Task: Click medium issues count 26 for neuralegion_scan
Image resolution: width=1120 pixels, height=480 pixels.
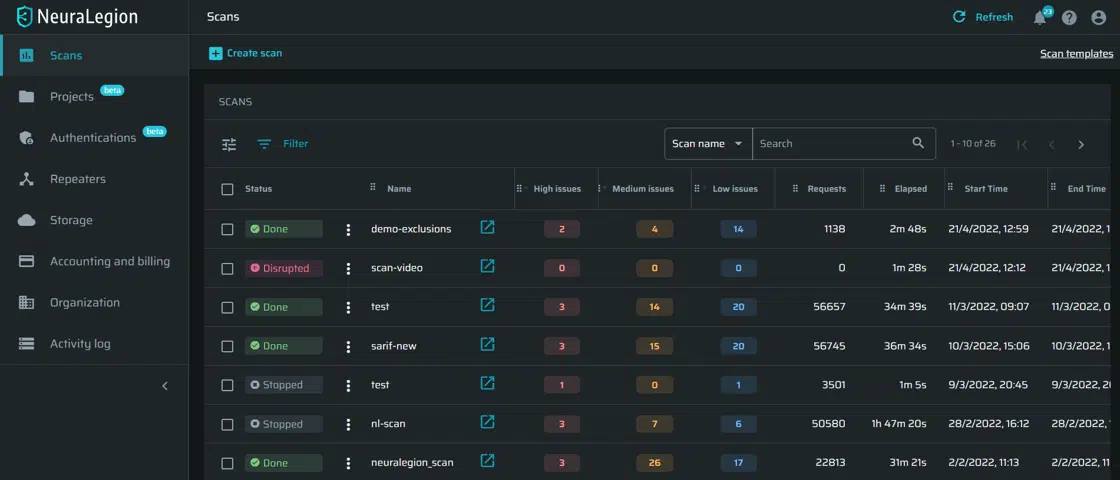Action: tap(654, 463)
